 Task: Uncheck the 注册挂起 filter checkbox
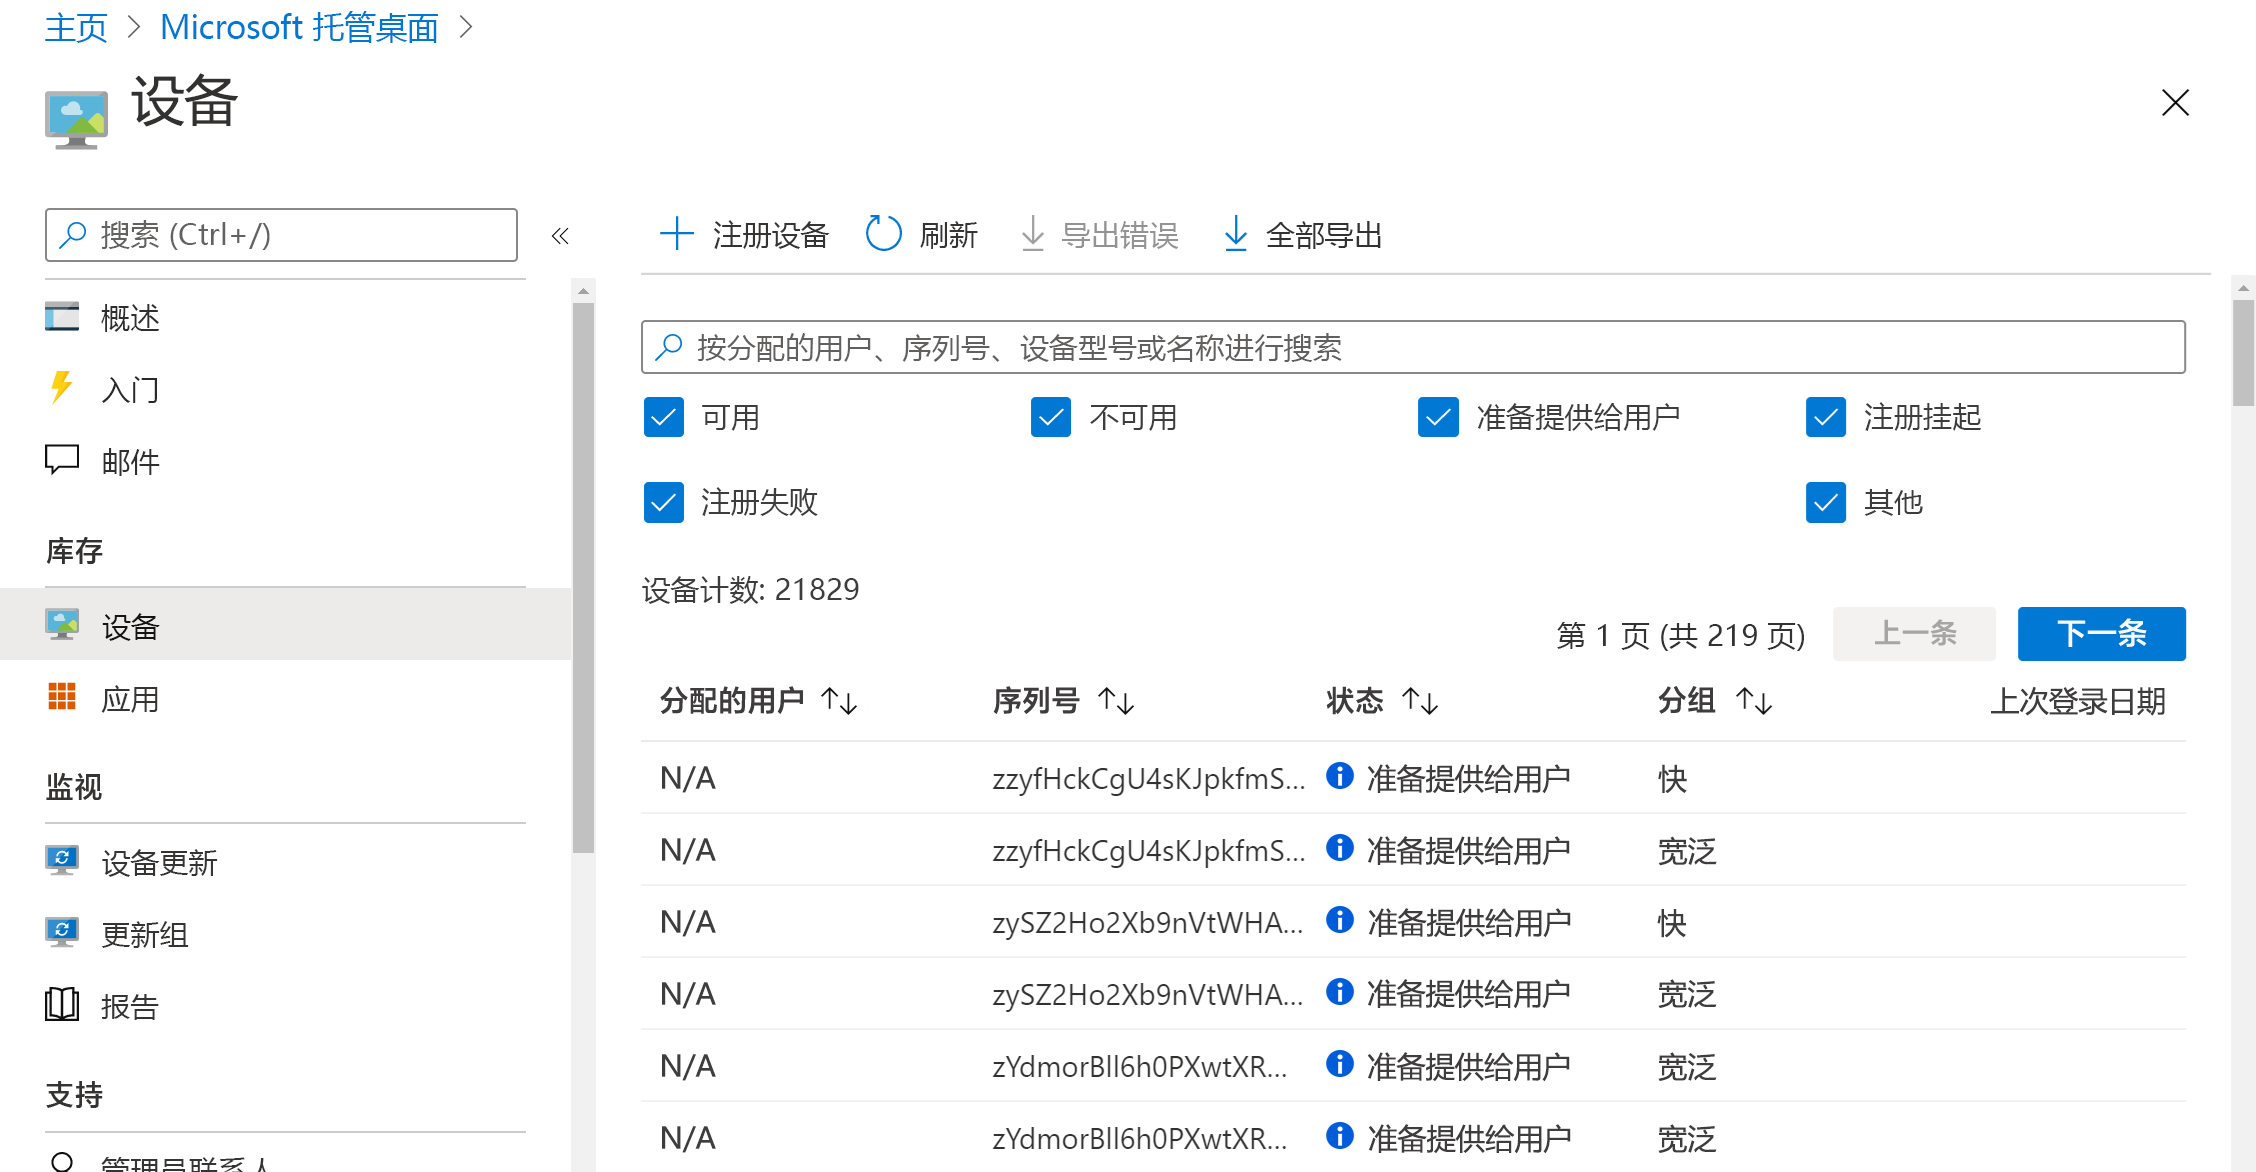coord(1826,417)
